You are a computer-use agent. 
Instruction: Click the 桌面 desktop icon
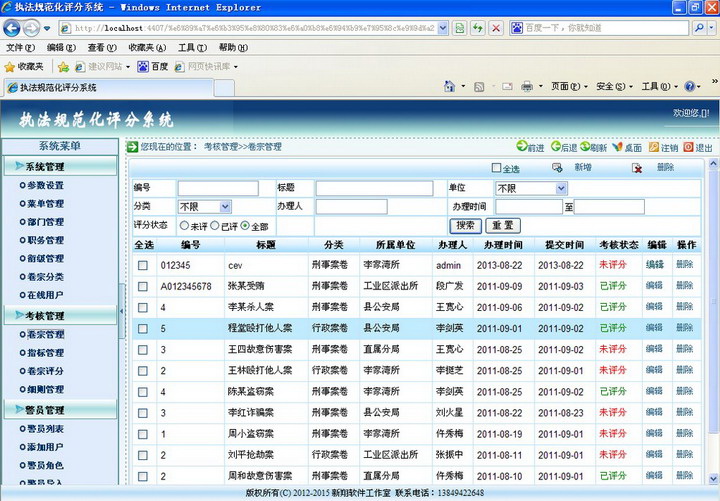click(x=617, y=147)
